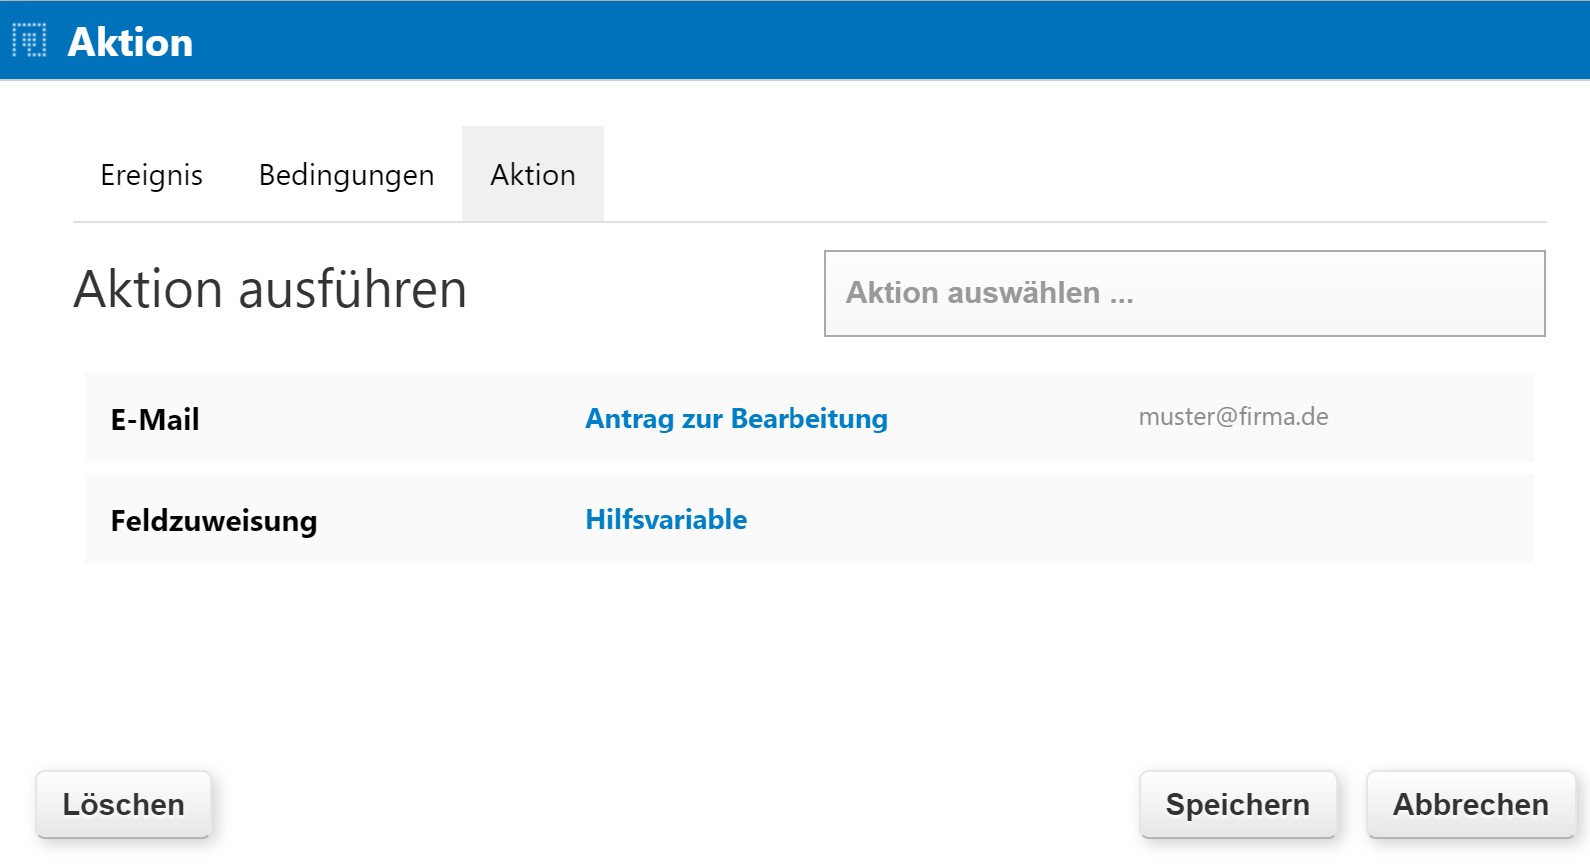The image size is (1590, 865).
Task: Click the 'Aktion ausführen' heading
Action: [x=270, y=290]
